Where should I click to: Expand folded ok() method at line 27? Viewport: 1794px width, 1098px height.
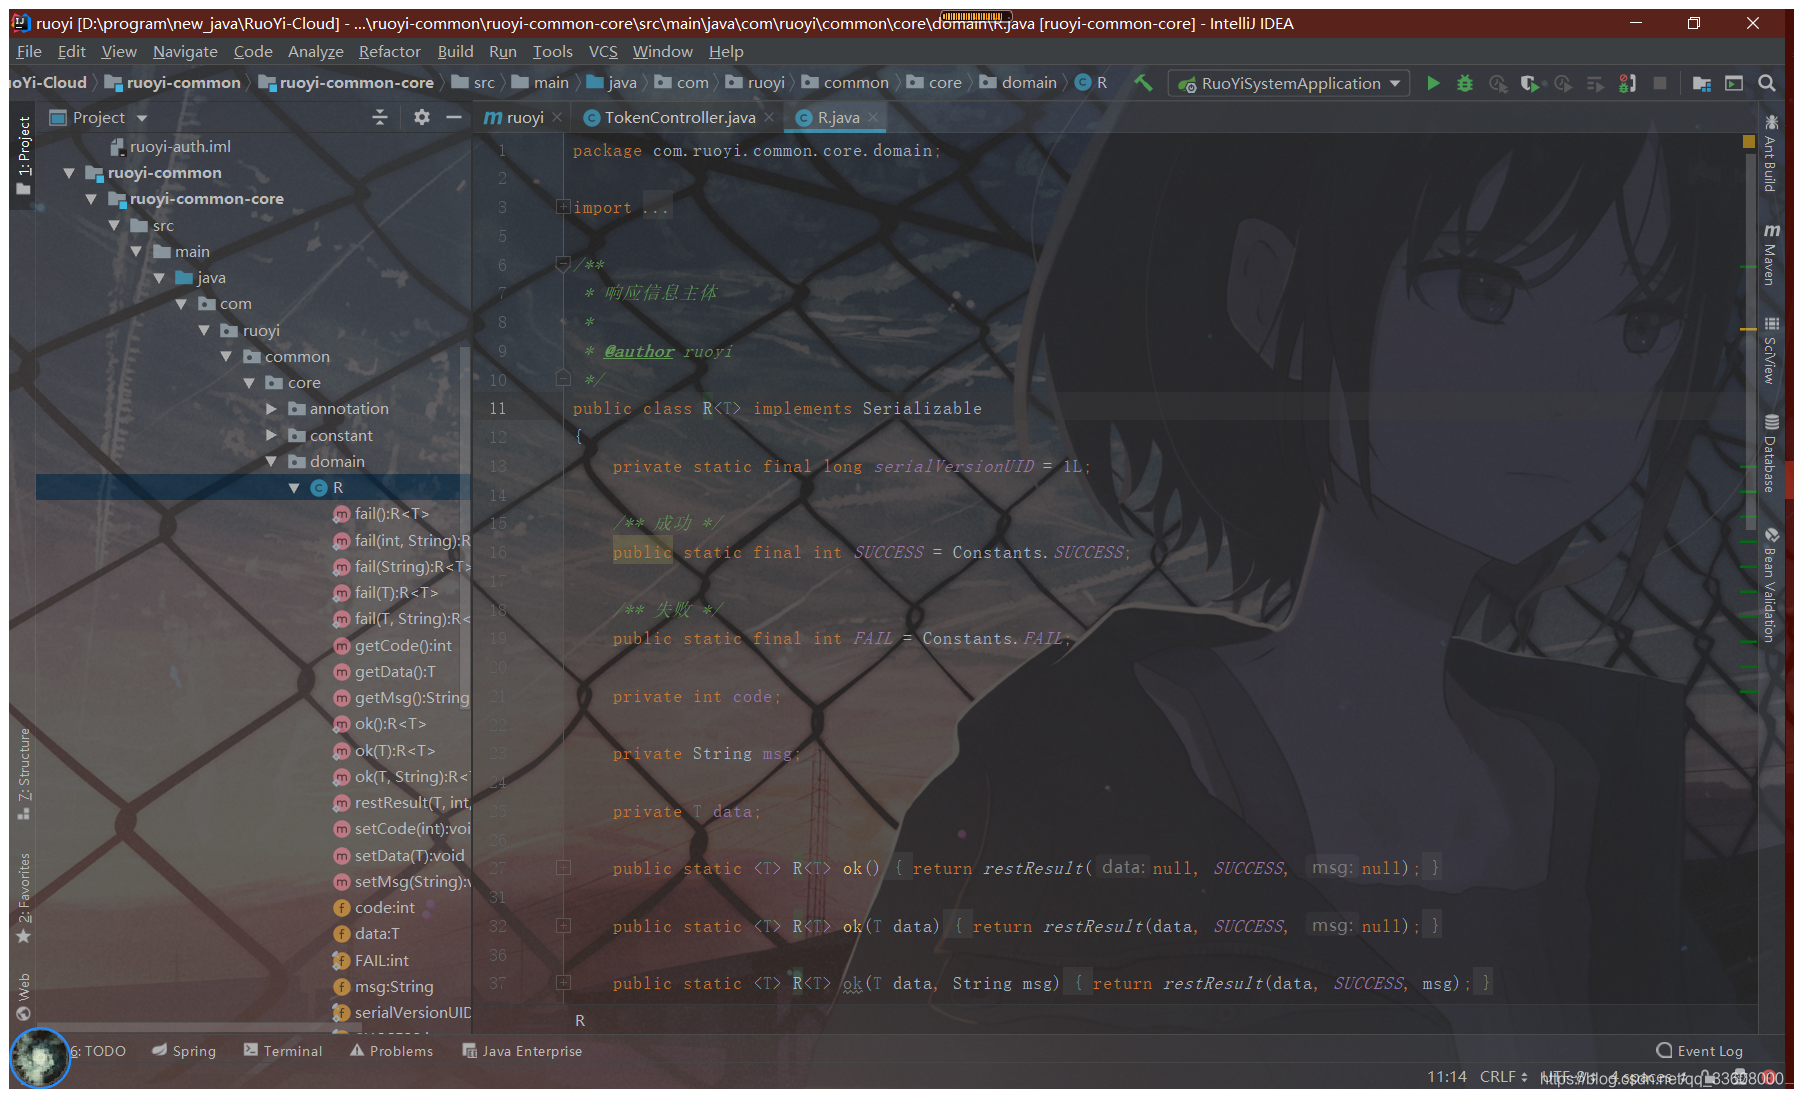click(x=563, y=868)
